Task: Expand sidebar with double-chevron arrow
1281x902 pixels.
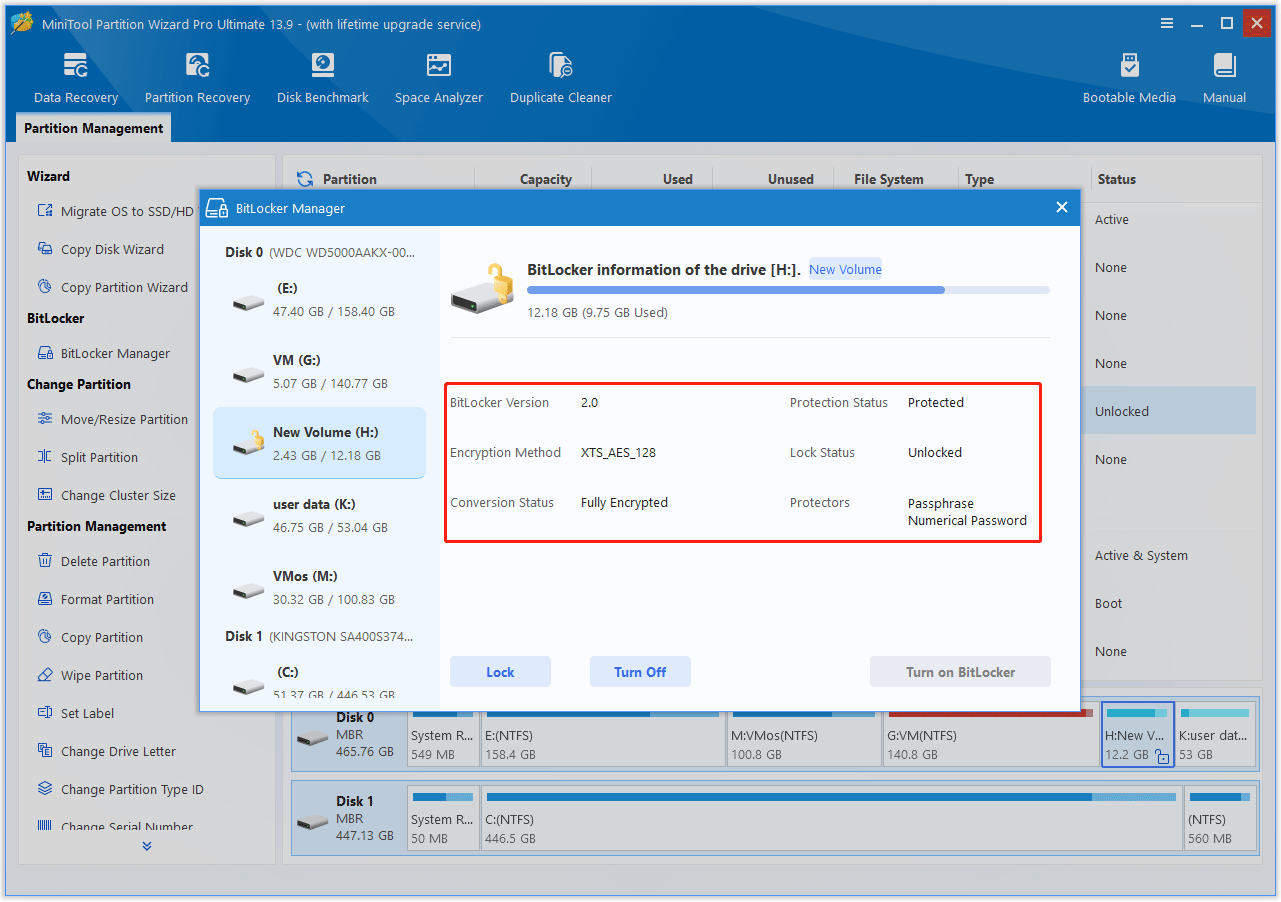Action: coord(147,846)
